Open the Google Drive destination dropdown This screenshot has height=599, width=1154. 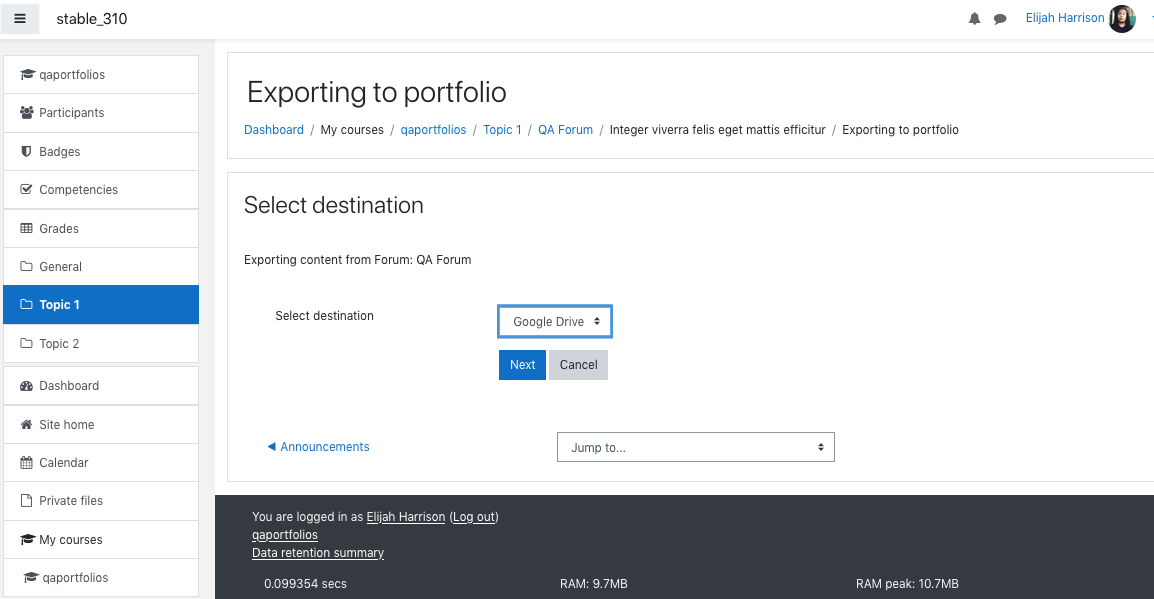coord(555,322)
